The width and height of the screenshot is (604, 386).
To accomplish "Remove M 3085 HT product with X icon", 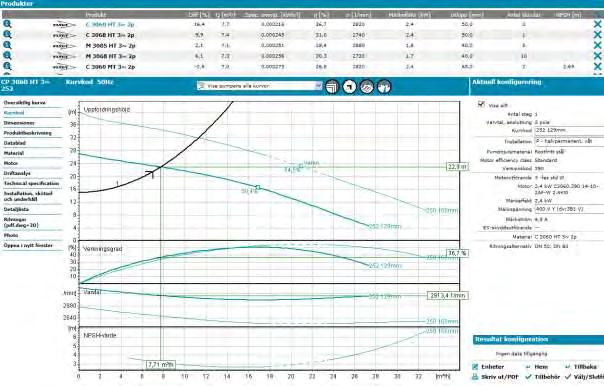I will [x=597, y=45].
